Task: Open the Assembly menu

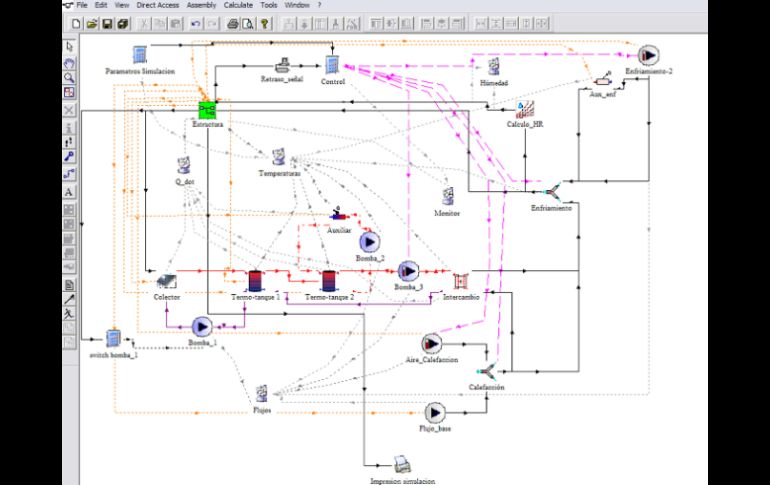Action: pos(201,5)
